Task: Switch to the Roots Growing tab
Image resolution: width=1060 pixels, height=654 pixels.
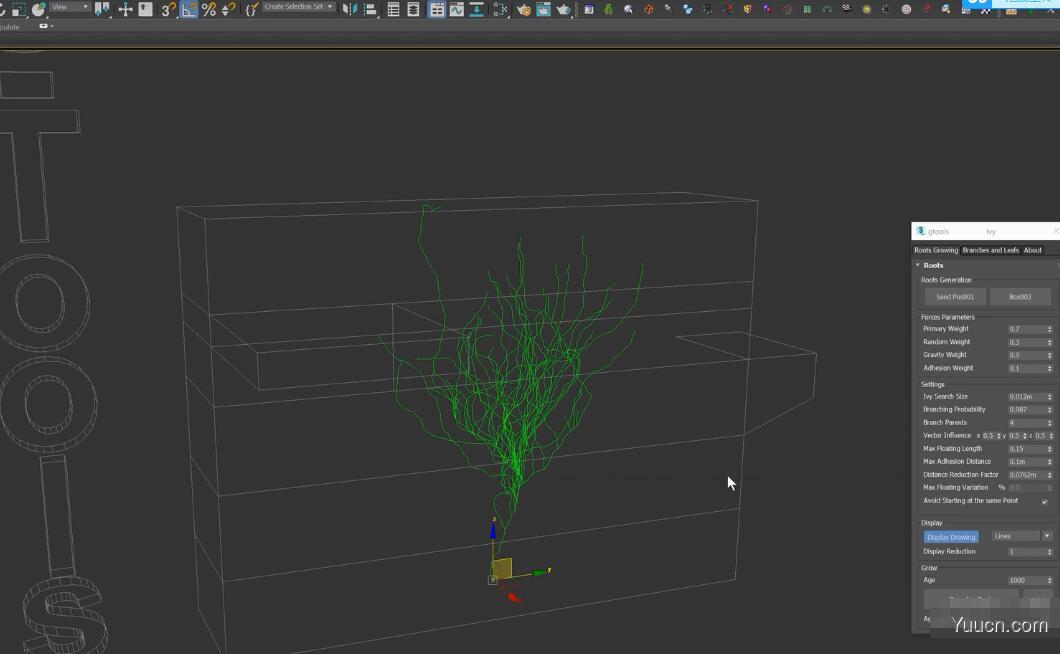Action: 936,250
